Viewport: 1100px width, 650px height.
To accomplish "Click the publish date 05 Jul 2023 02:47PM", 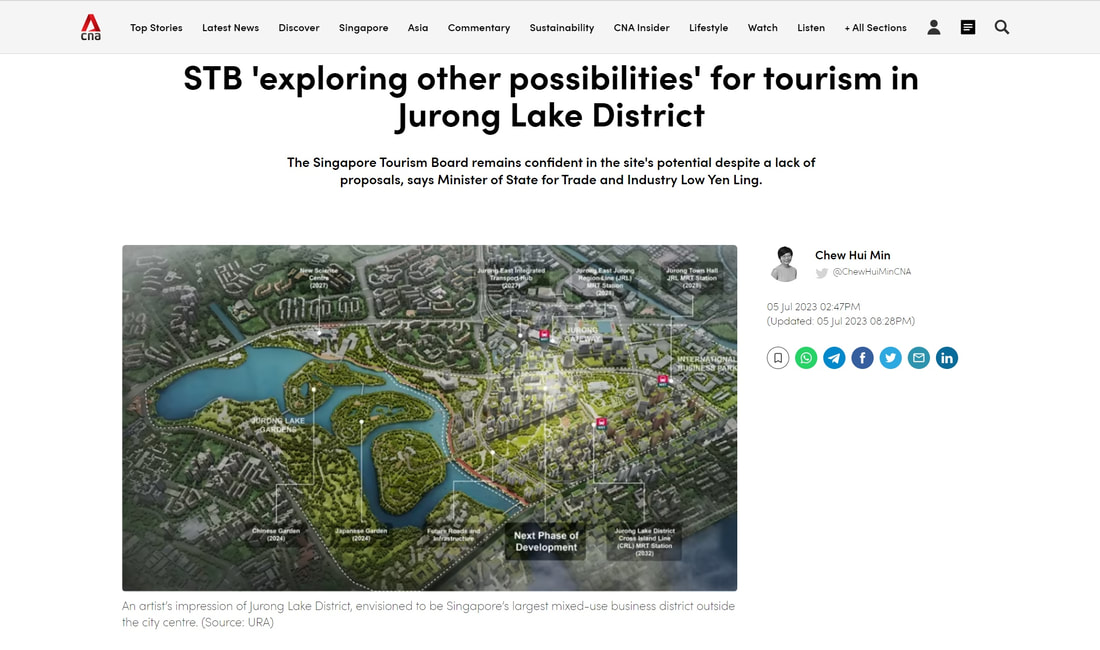I will coord(813,306).
